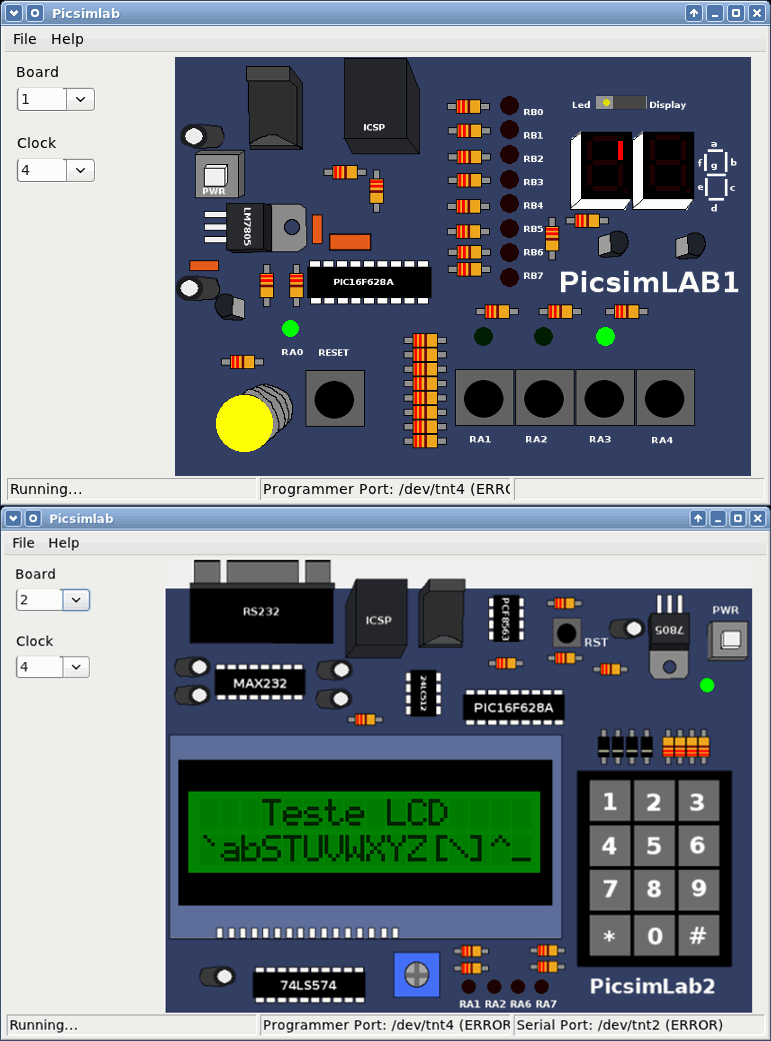This screenshot has width=771, height=1041.
Task: Tap keypad key 6
Action: (x=697, y=846)
